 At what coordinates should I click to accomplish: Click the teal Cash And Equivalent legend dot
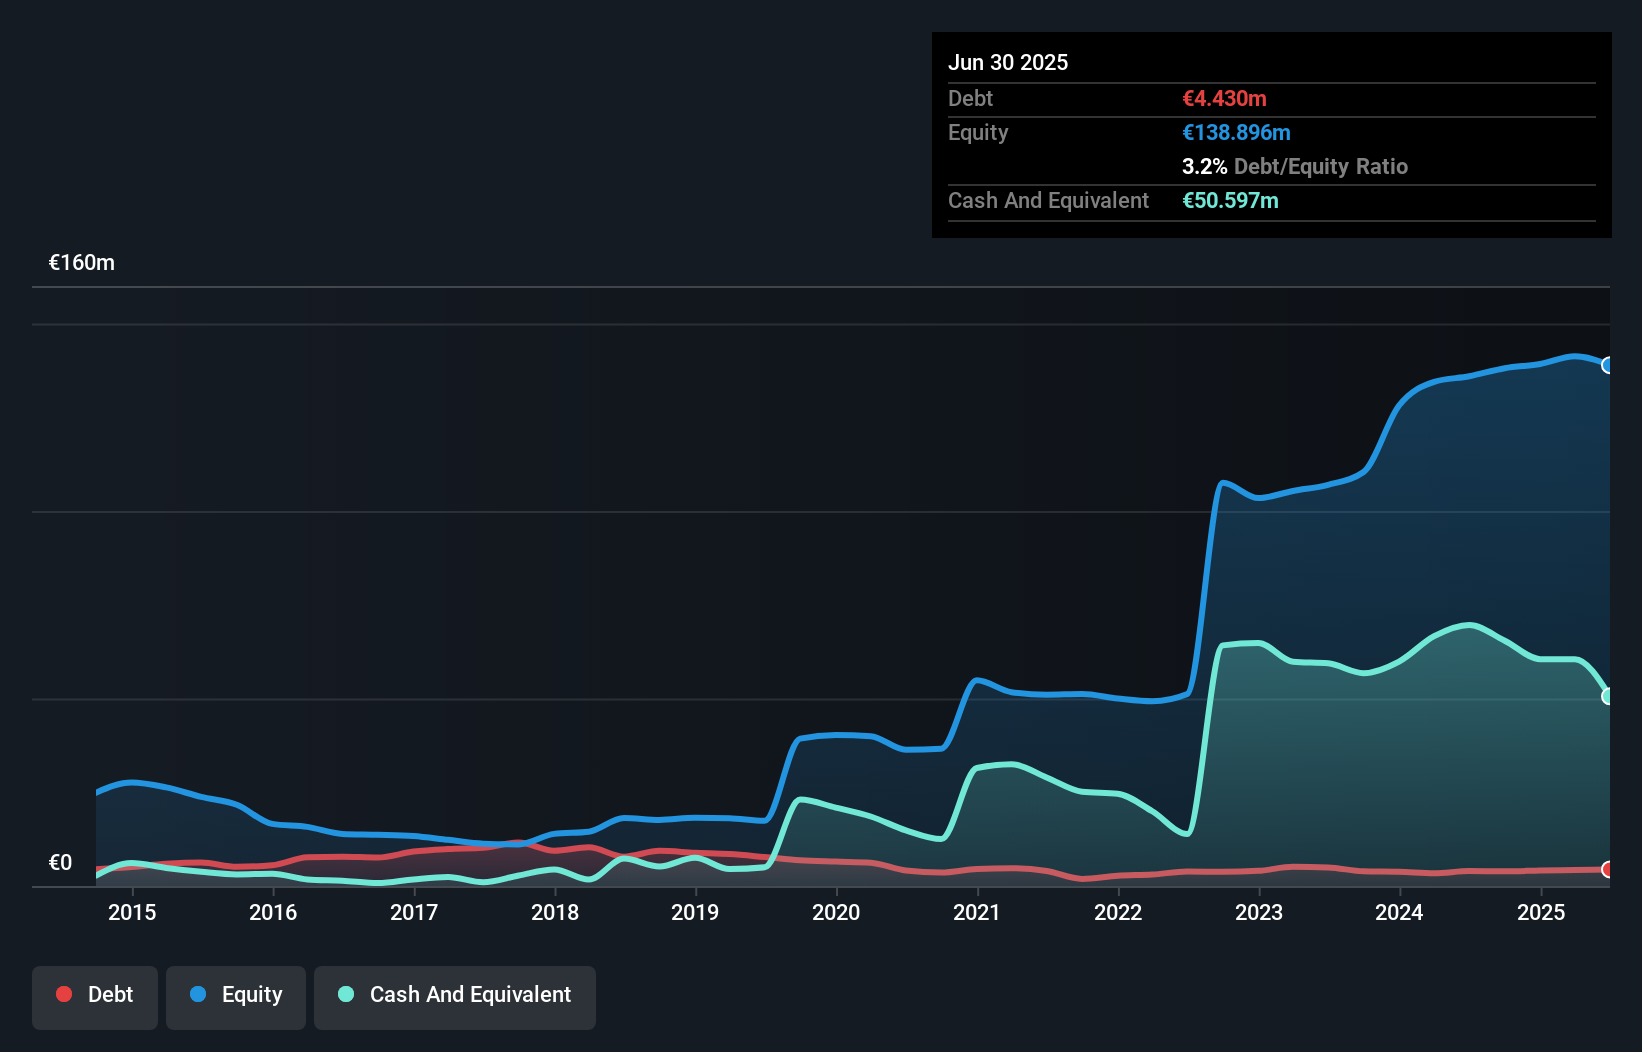pos(346,994)
